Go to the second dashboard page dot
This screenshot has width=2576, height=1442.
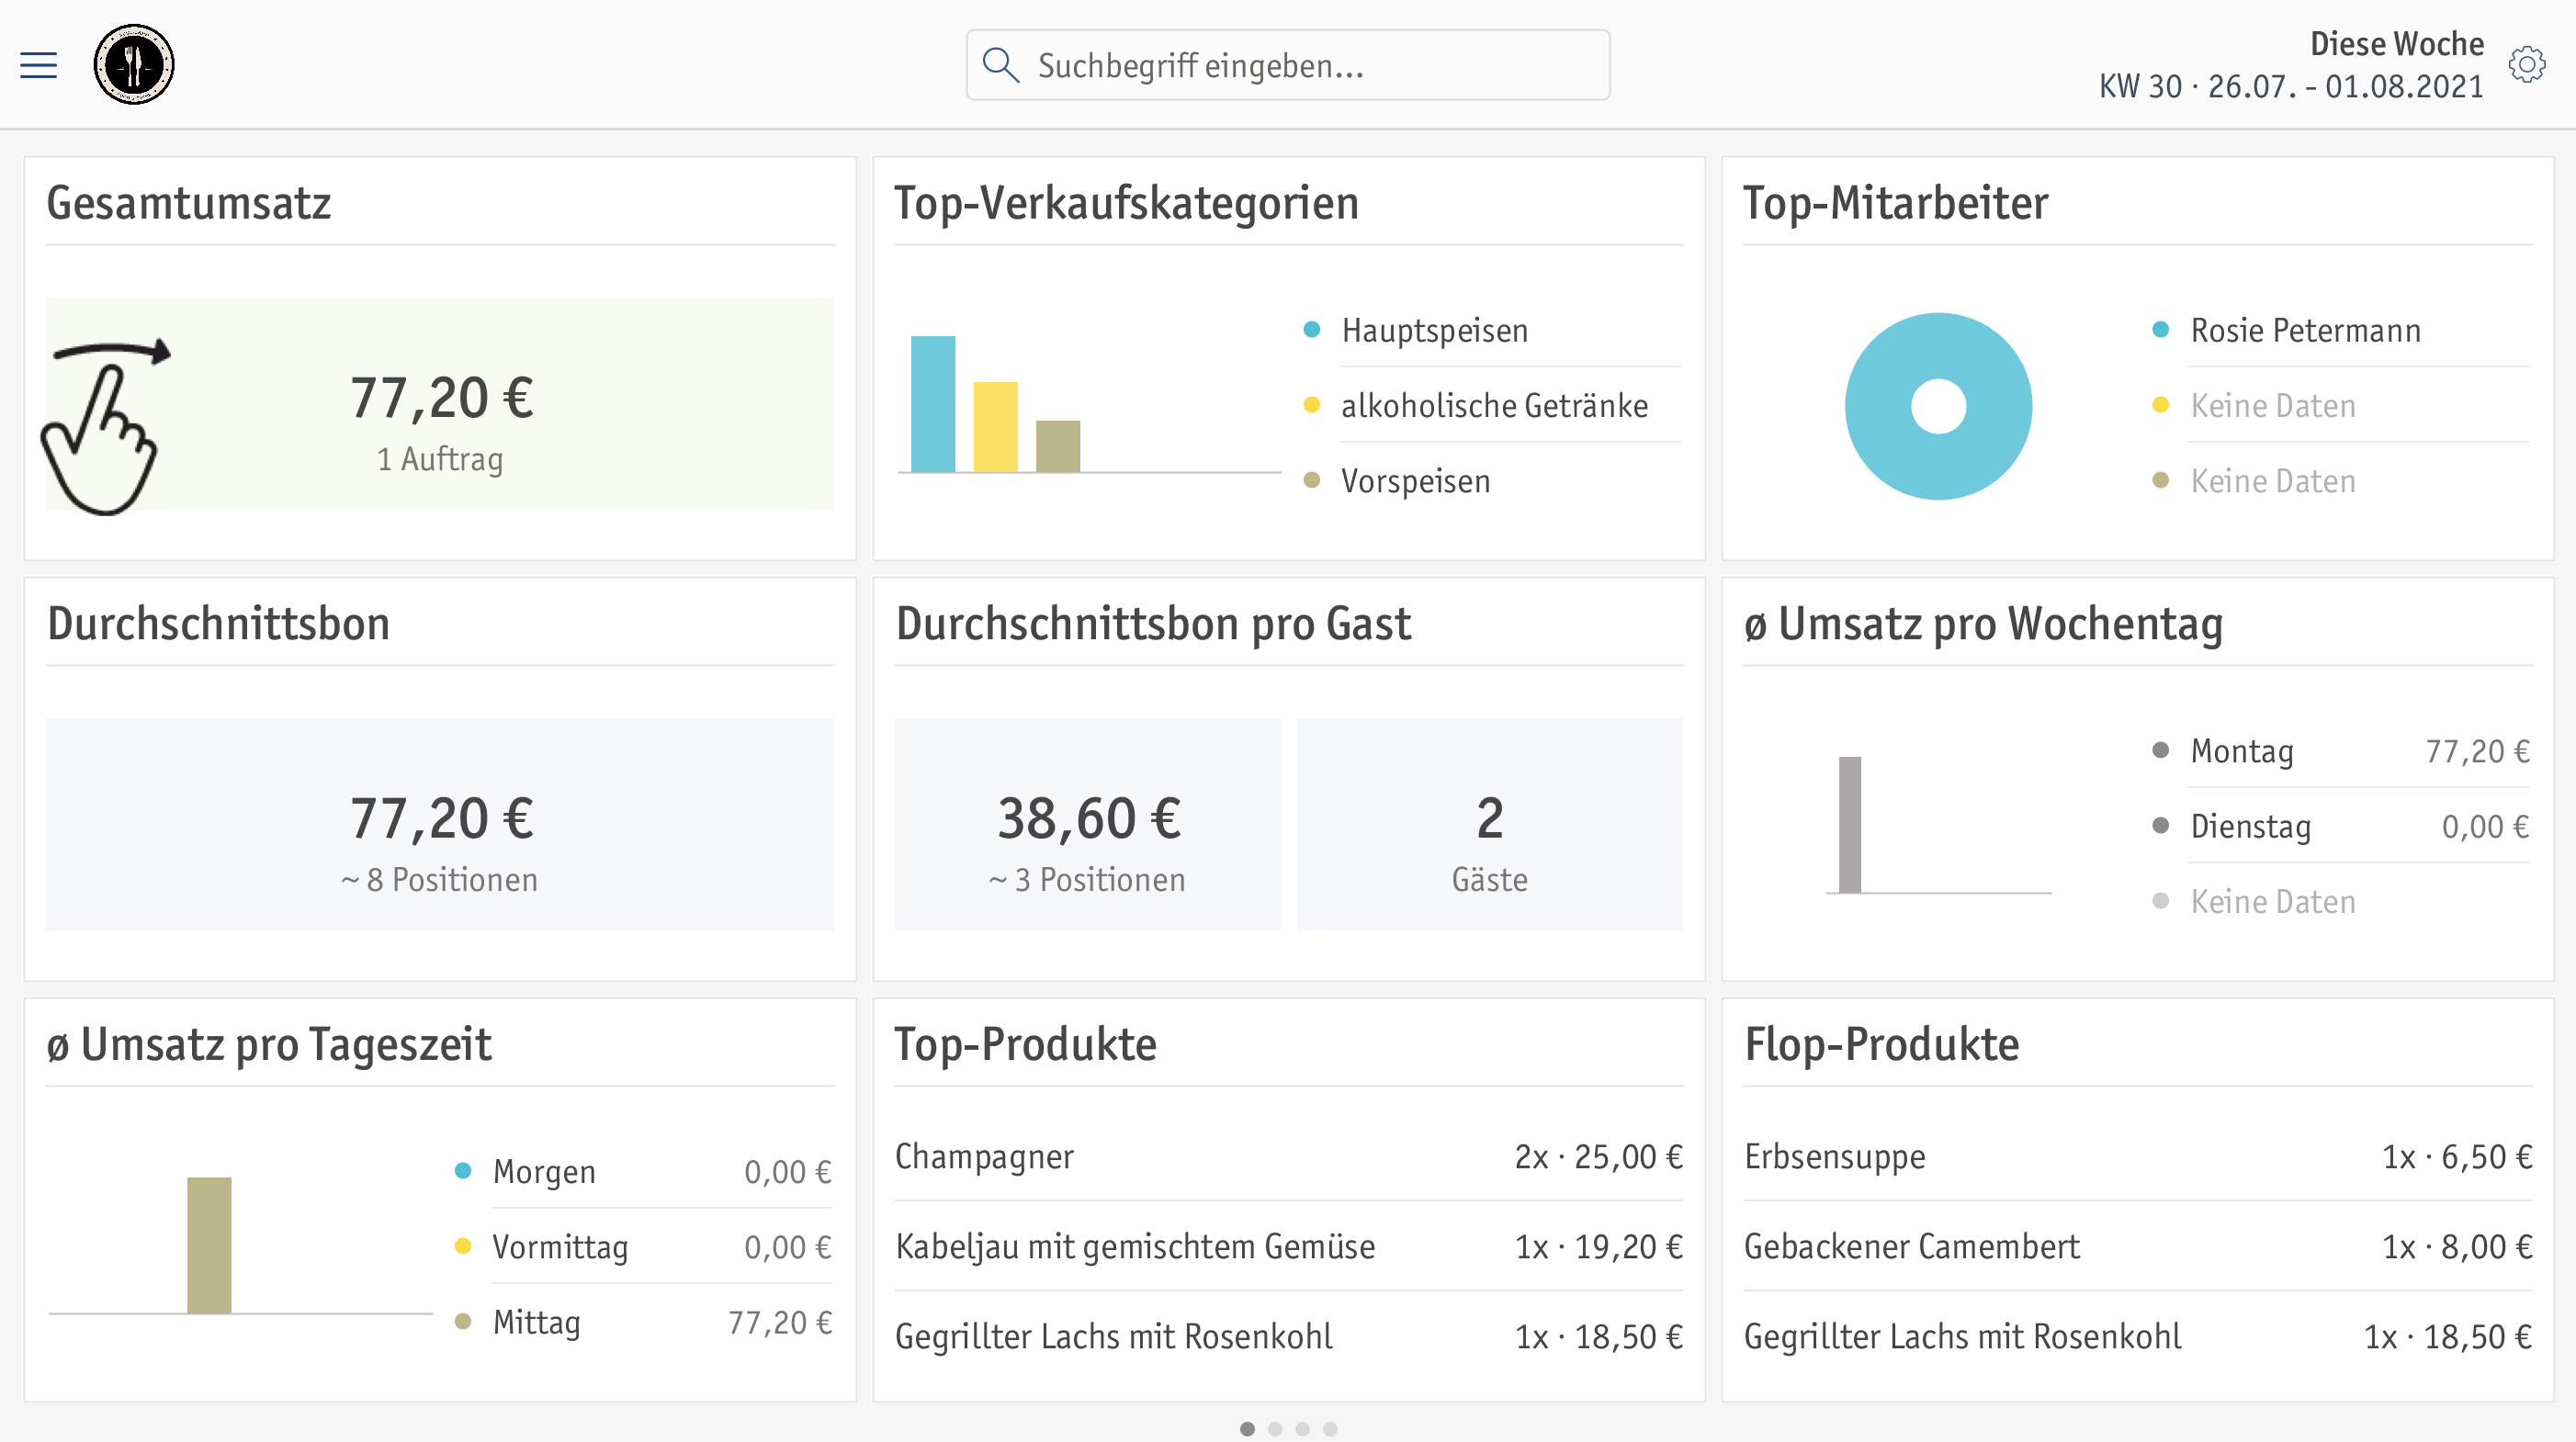[1275, 1428]
